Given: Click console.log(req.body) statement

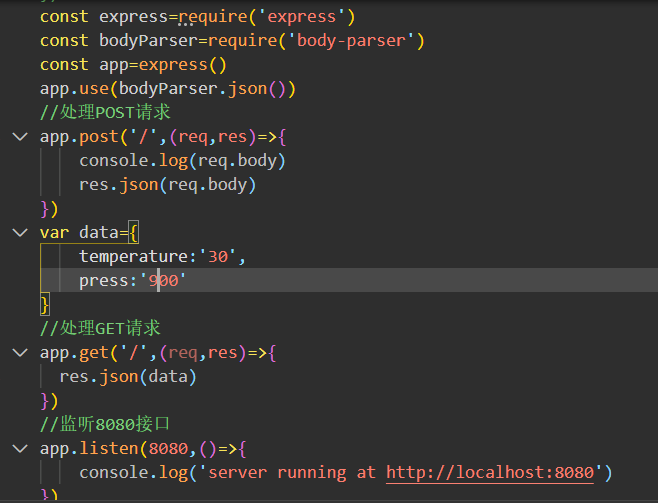Looking at the screenshot, I should (x=183, y=161).
